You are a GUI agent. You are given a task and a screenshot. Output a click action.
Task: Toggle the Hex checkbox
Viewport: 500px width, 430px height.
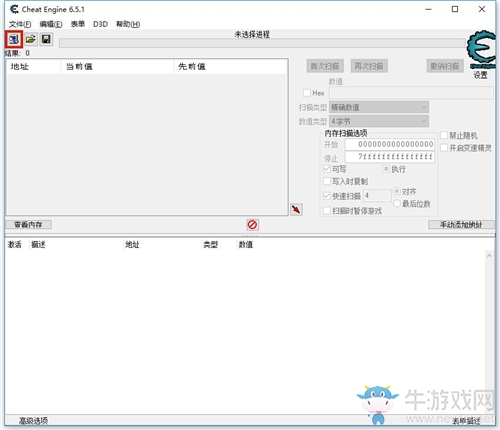point(307,93)
